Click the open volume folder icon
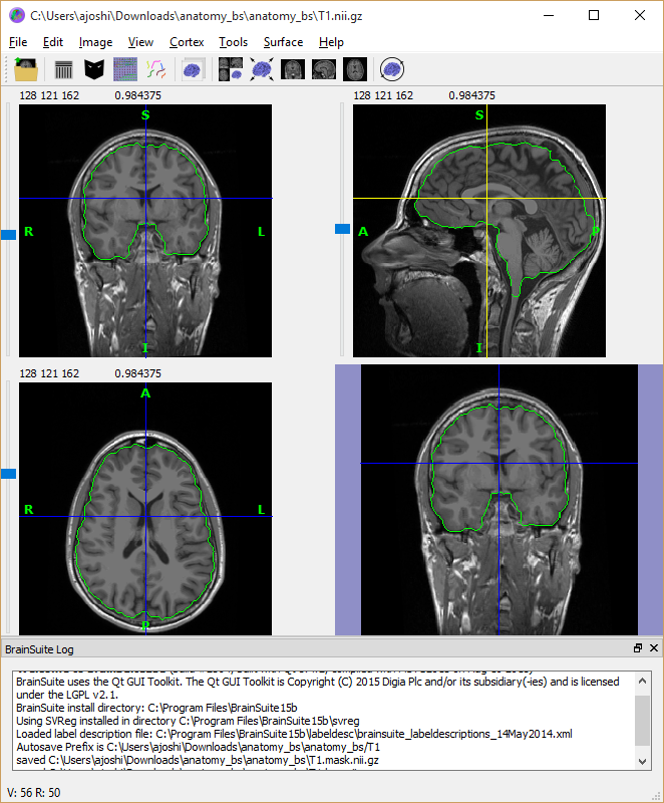The image size is (664, 803). (x=26, y=70)
